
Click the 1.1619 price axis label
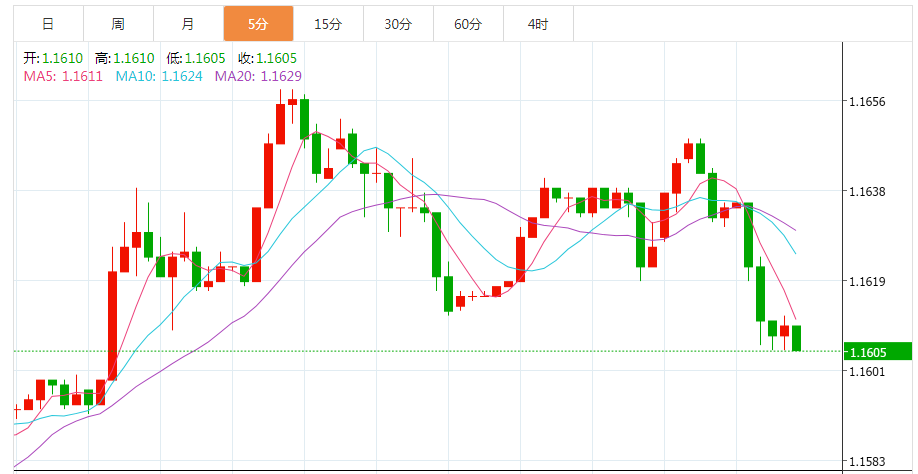click(x=868, y=281)
